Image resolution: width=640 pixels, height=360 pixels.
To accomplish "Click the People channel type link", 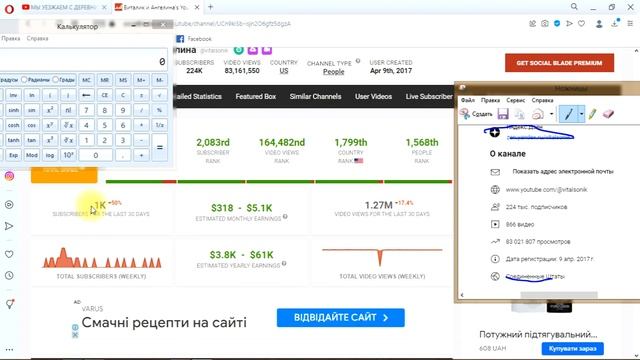I will pos(333,71).
